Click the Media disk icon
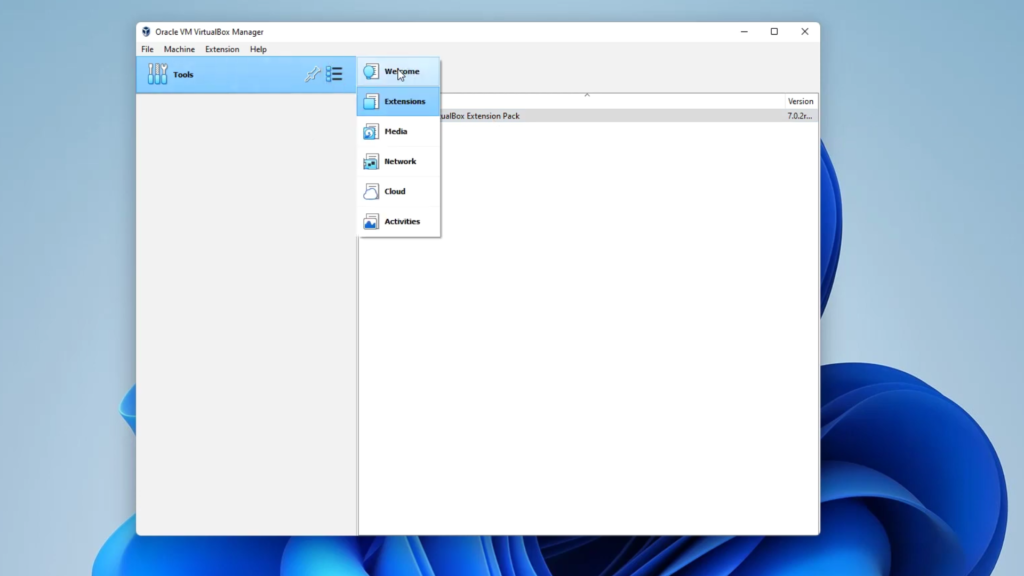This screenshot has height=576, width=1024. 371,131
